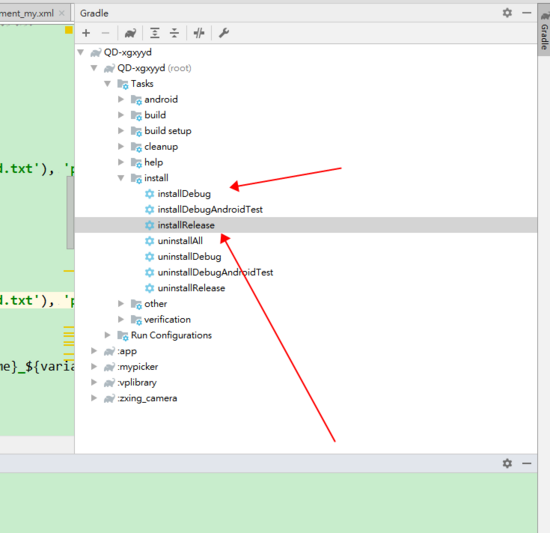This screenshot has height=533, width=550.
Task: Expand the :zxing_camera module
Action: pyautogui.click(x=94, y=398)
